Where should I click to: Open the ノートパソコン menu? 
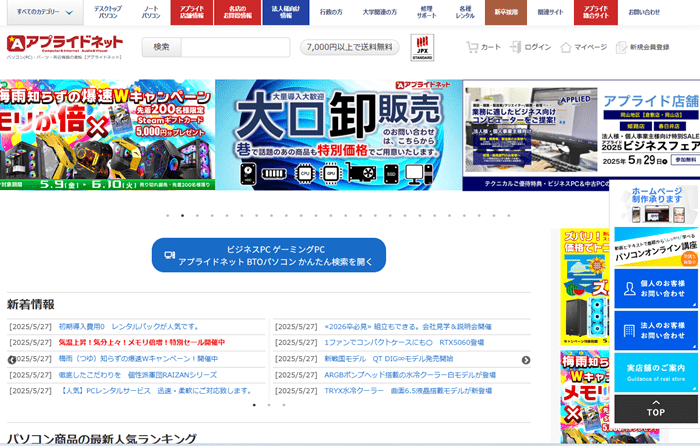[150, 12]
